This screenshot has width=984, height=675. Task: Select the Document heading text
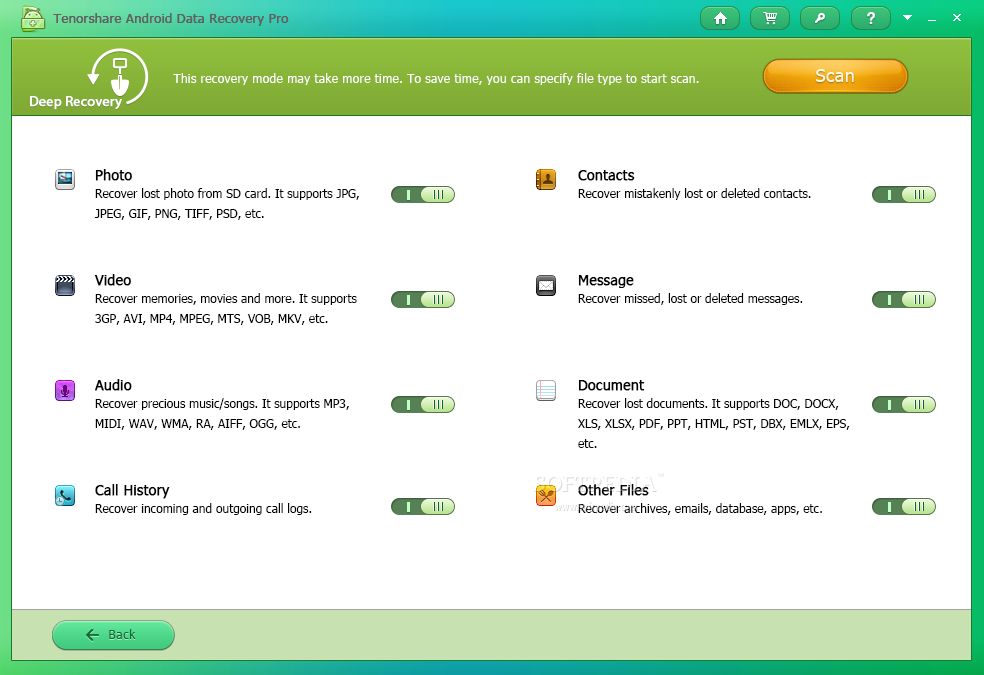[x=611, y=385]
